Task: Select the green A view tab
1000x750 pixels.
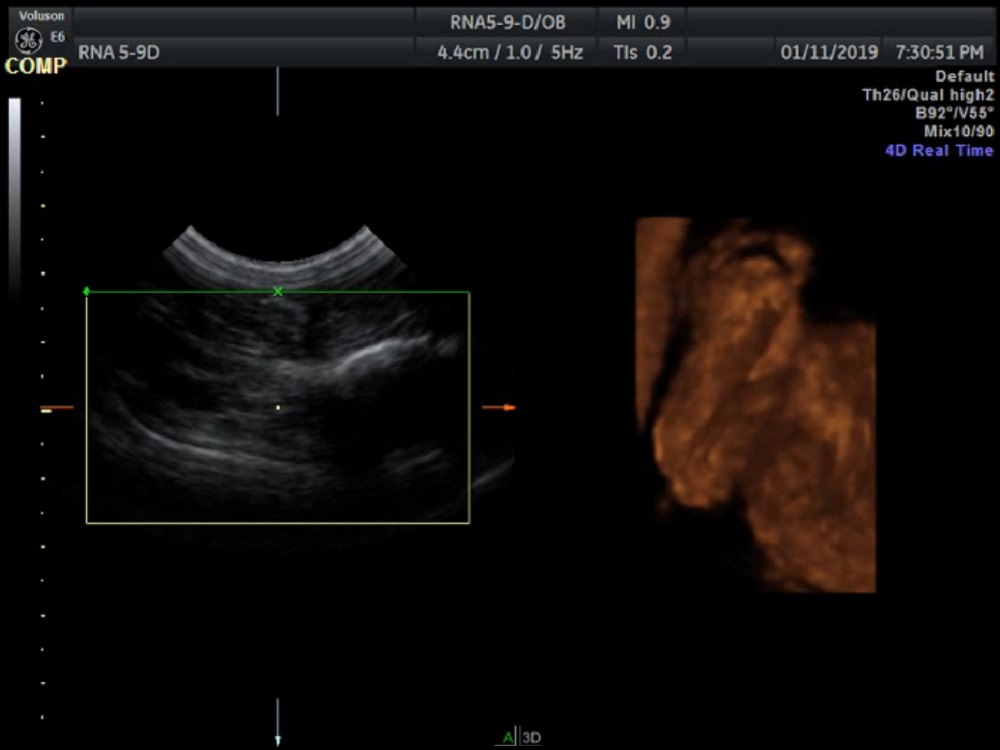Action: (x=508, y=738)
